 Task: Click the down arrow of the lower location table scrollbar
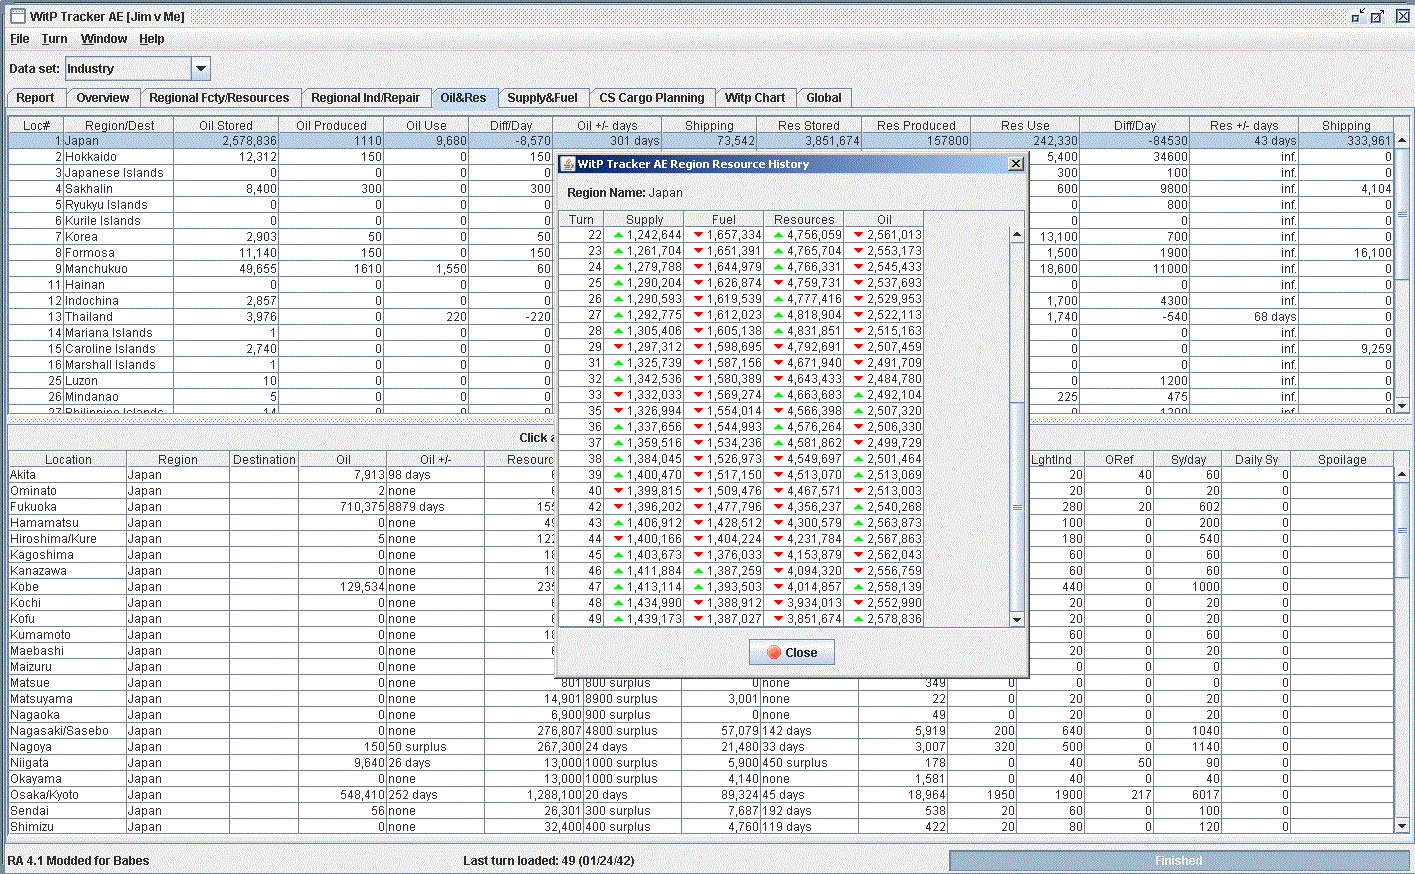1402,826
